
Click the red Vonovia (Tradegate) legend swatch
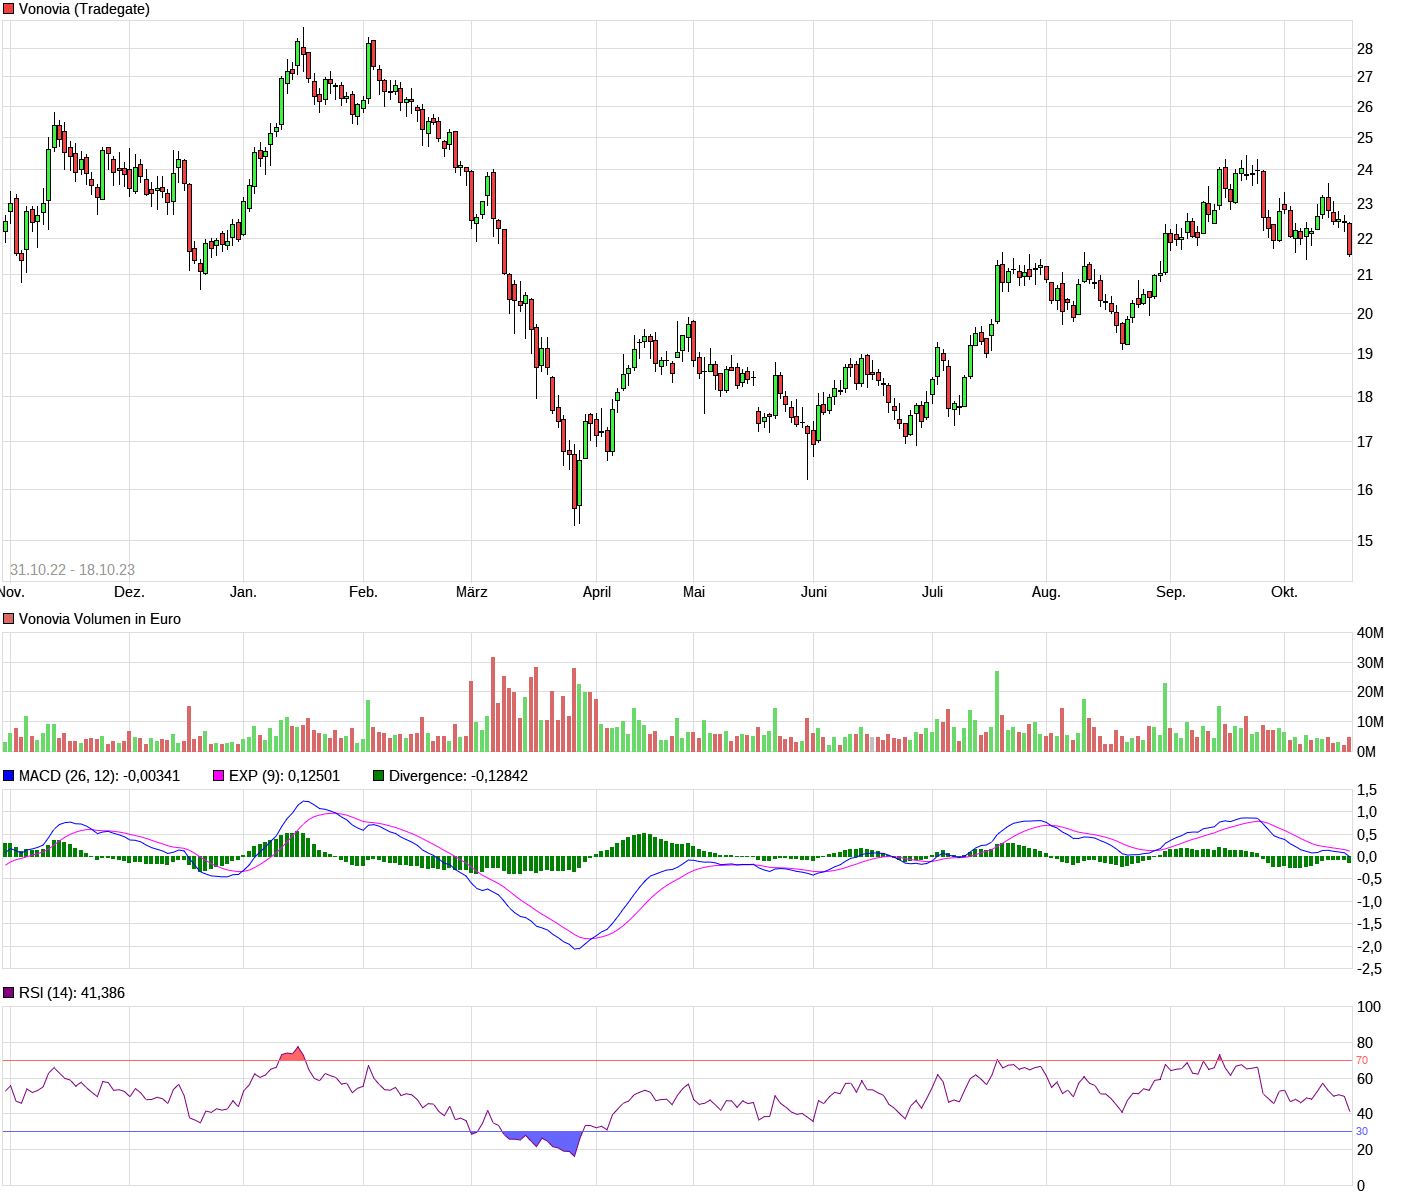pos(9,9)
